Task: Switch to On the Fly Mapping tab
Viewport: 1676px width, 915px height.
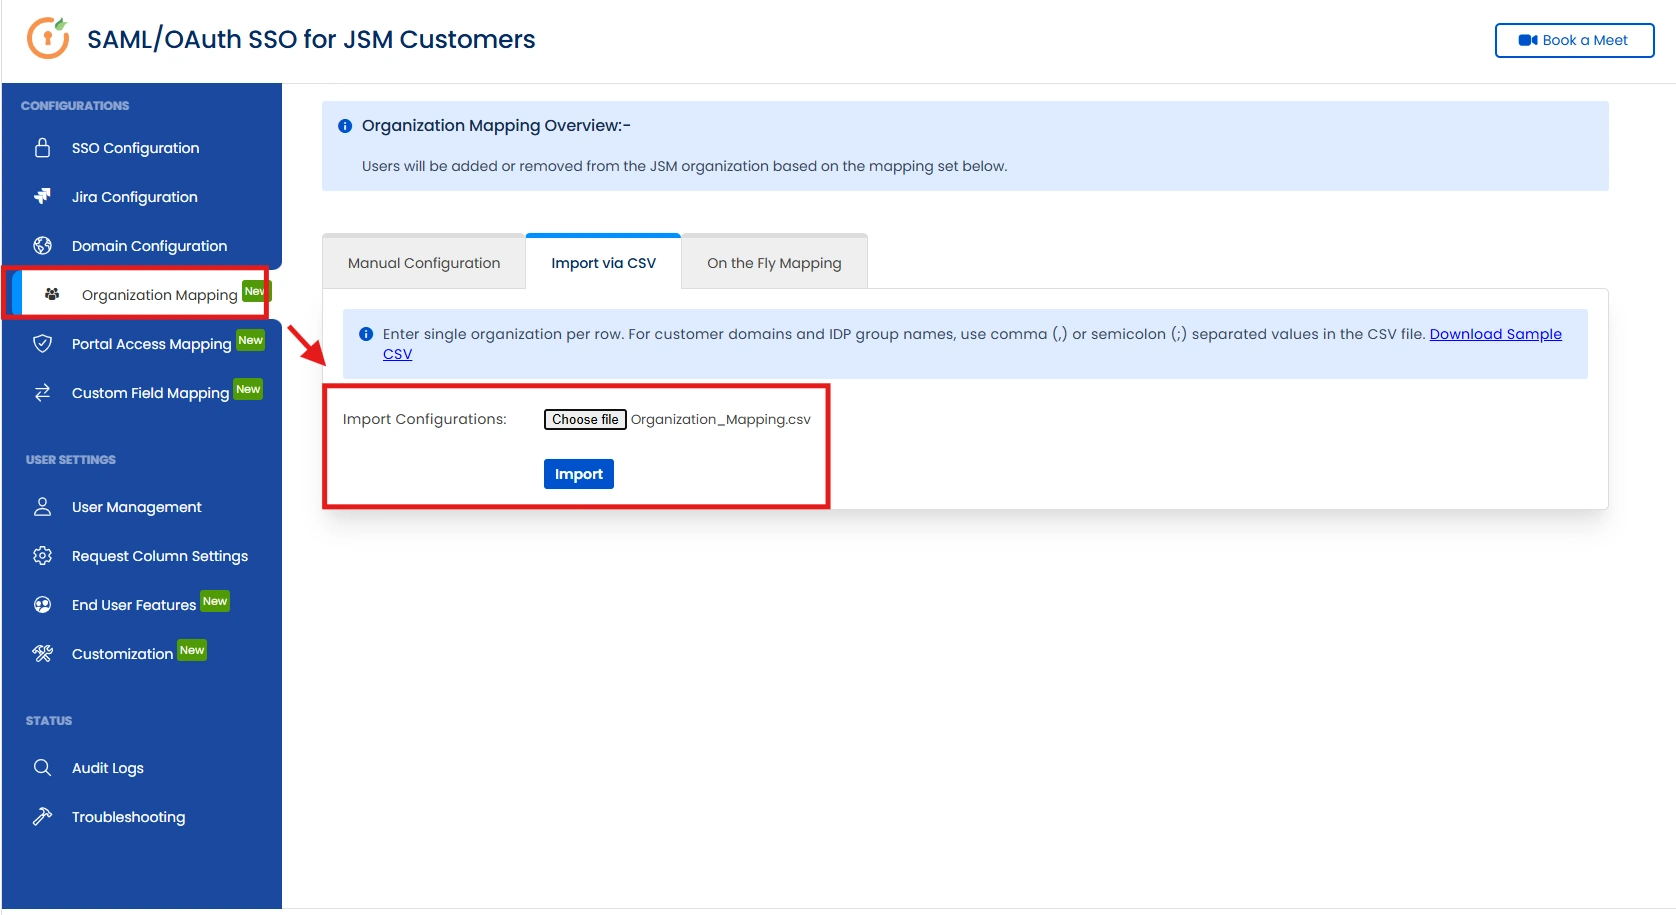Action: pyautogui.click(x=774, y=263)
